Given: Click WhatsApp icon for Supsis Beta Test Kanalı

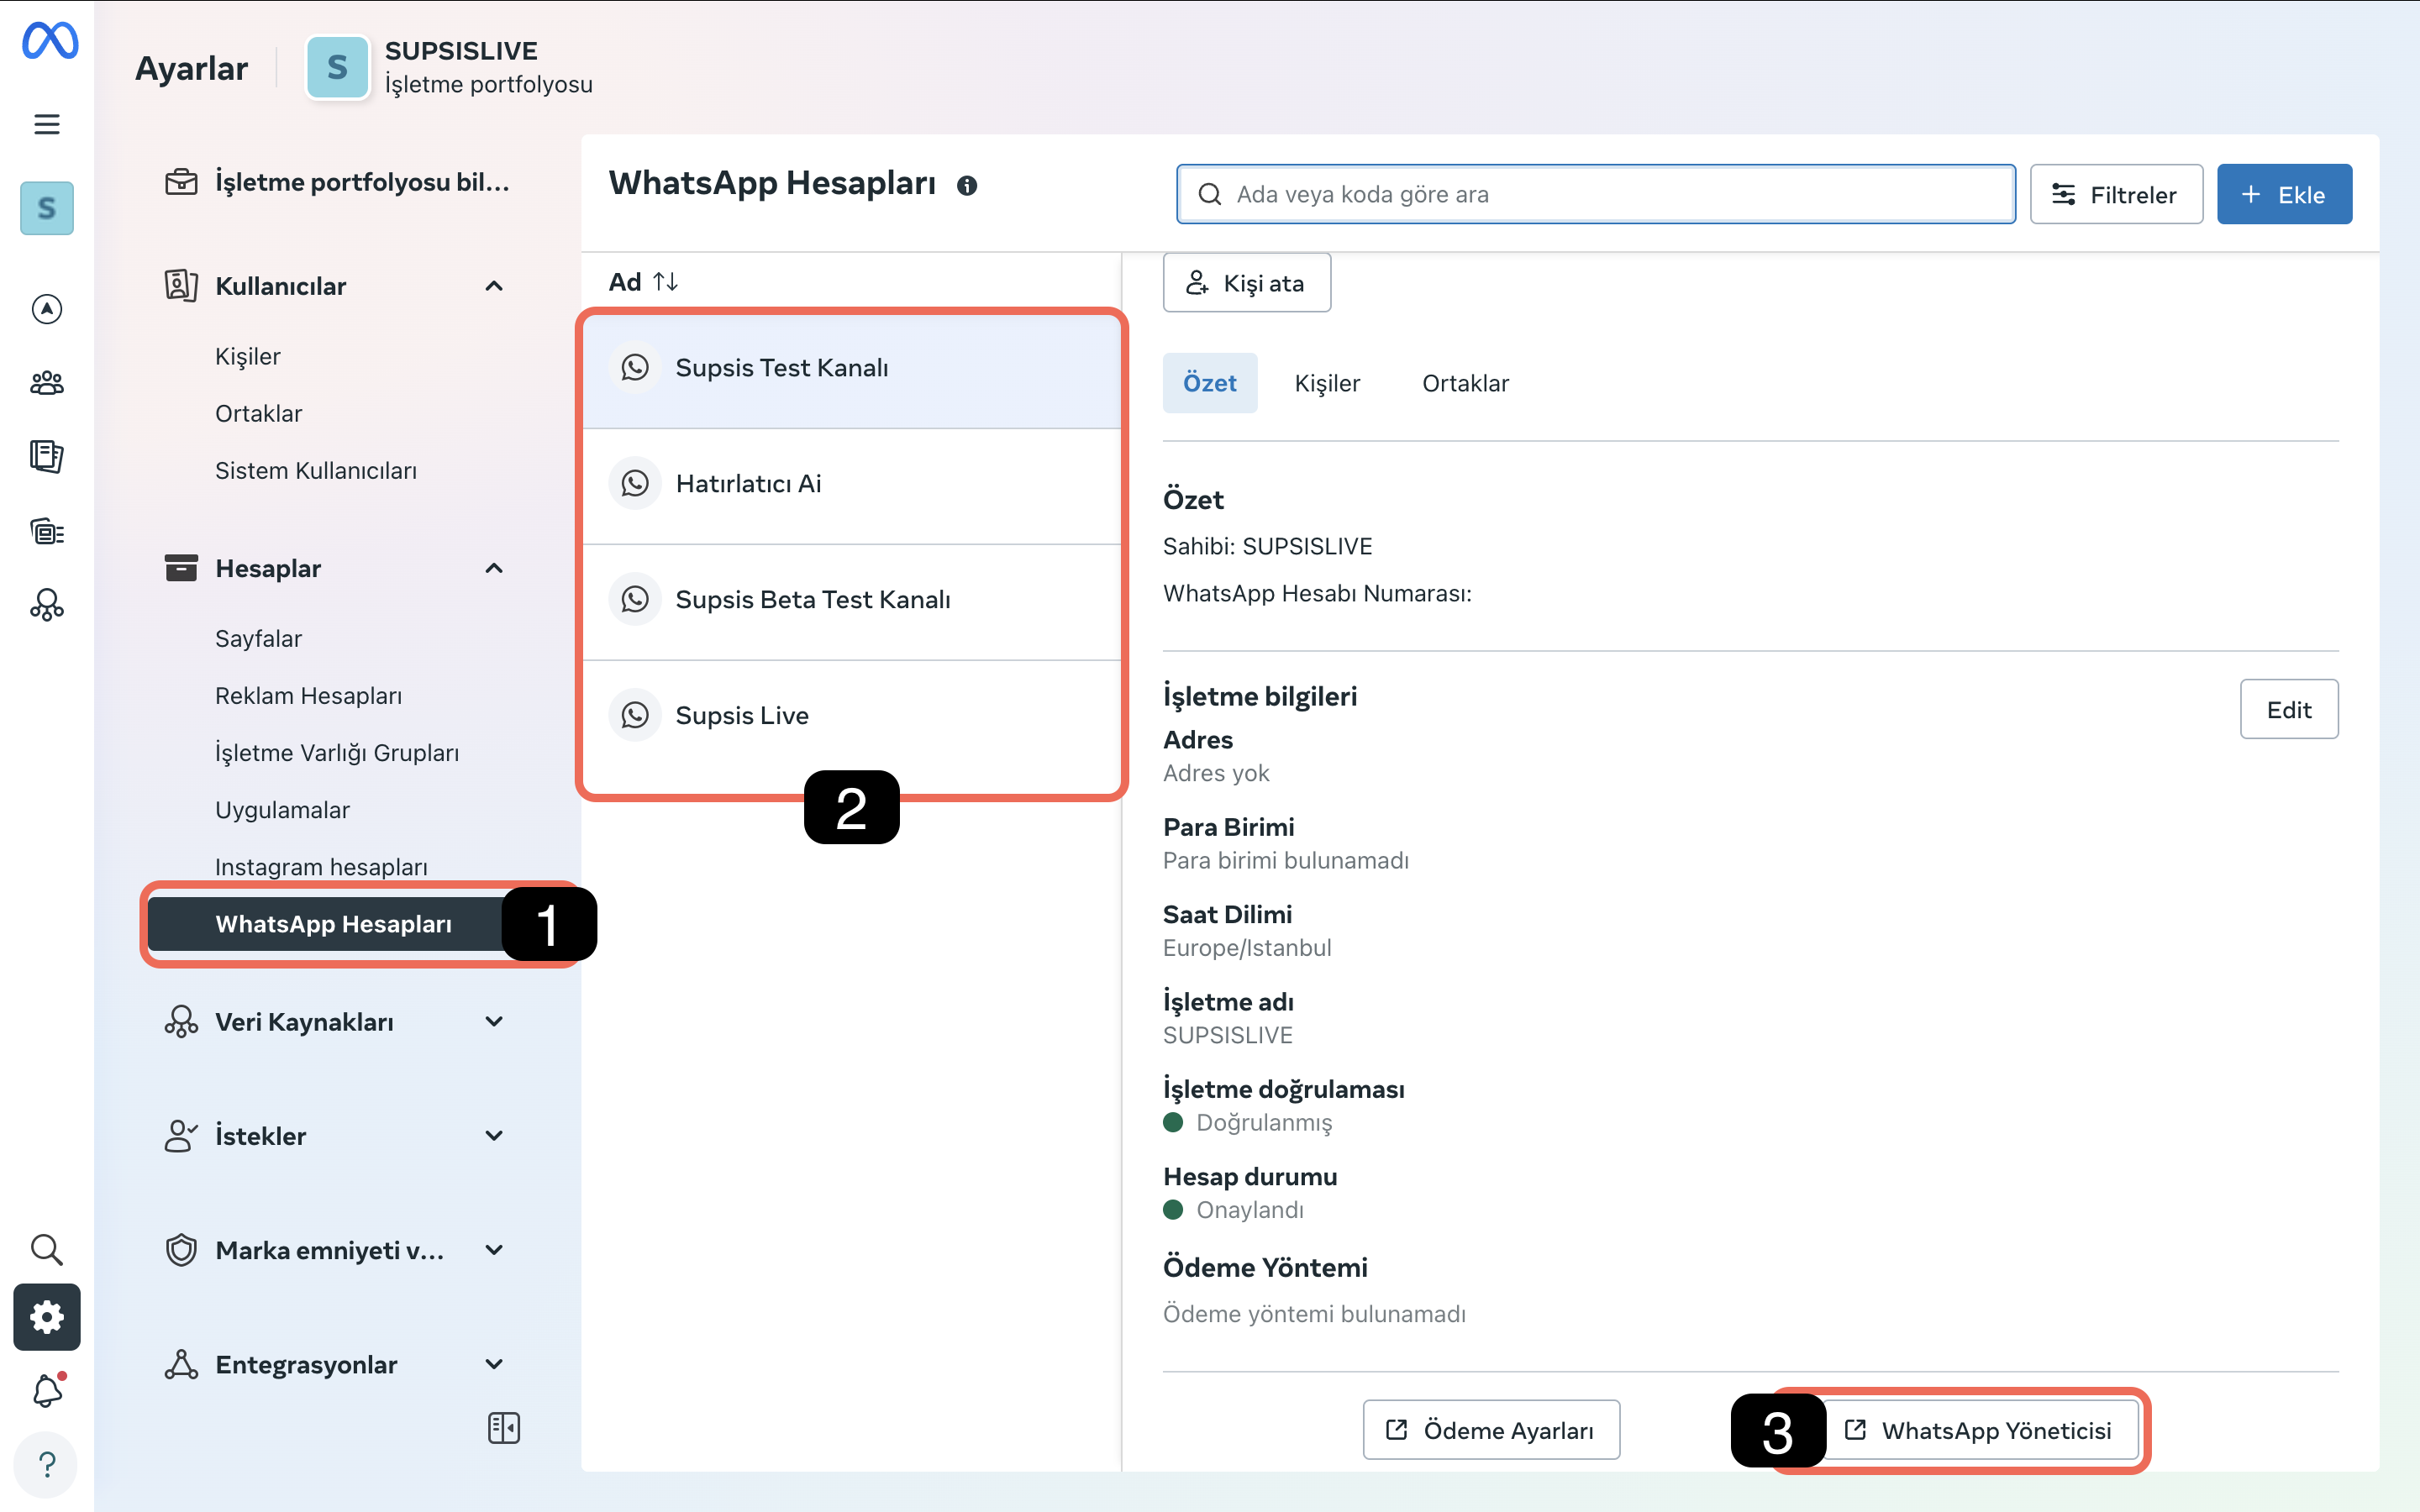Looking at the screenshot, I should coord(635,600).
